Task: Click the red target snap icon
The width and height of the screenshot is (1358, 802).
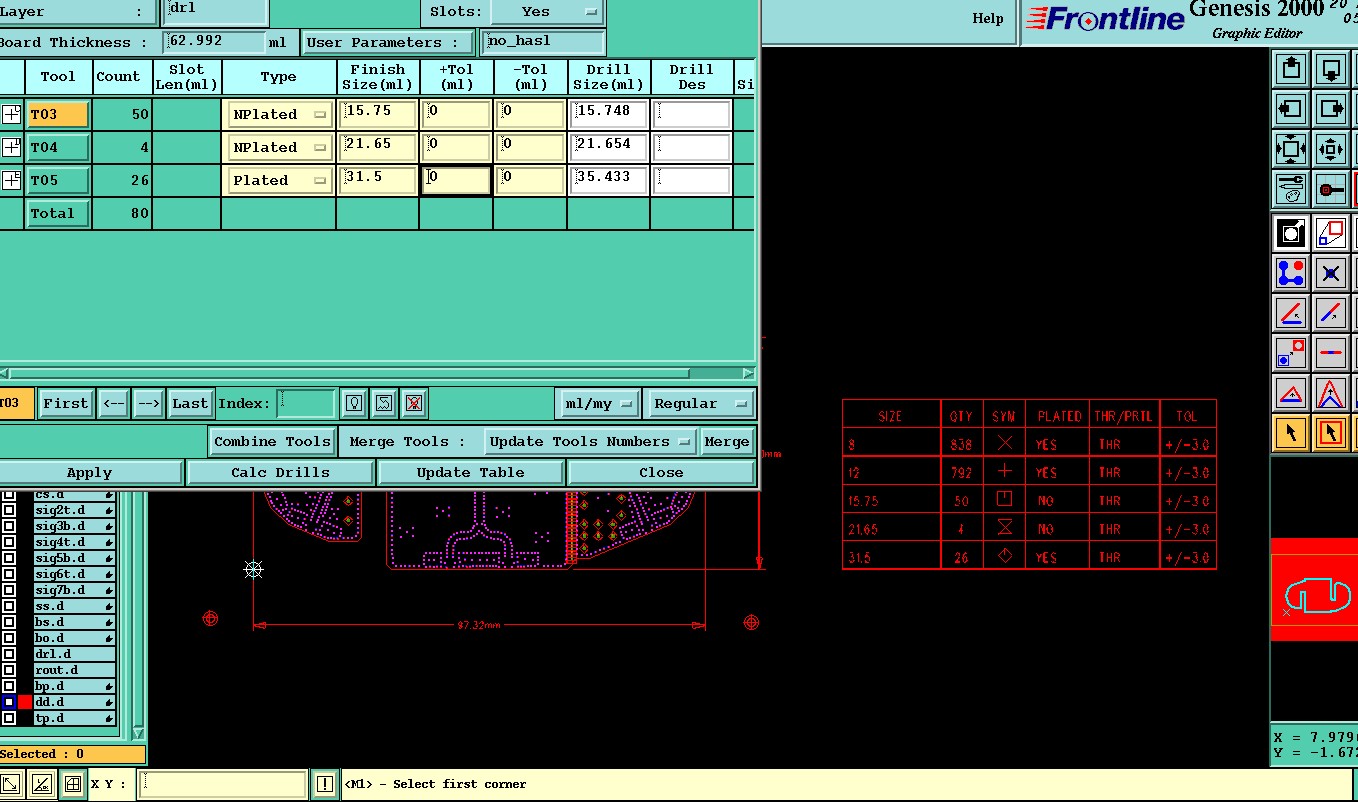Action: point(1331,189)
